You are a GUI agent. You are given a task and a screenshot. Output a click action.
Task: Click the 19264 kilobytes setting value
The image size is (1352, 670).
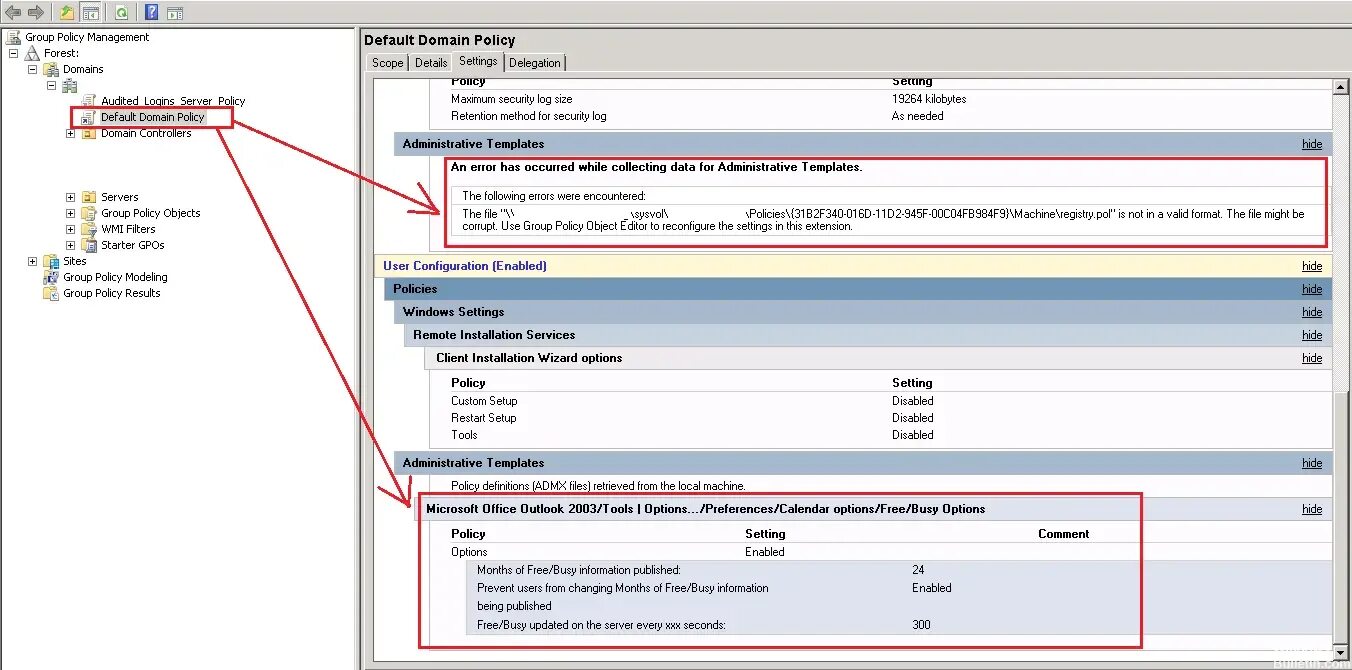929,99
